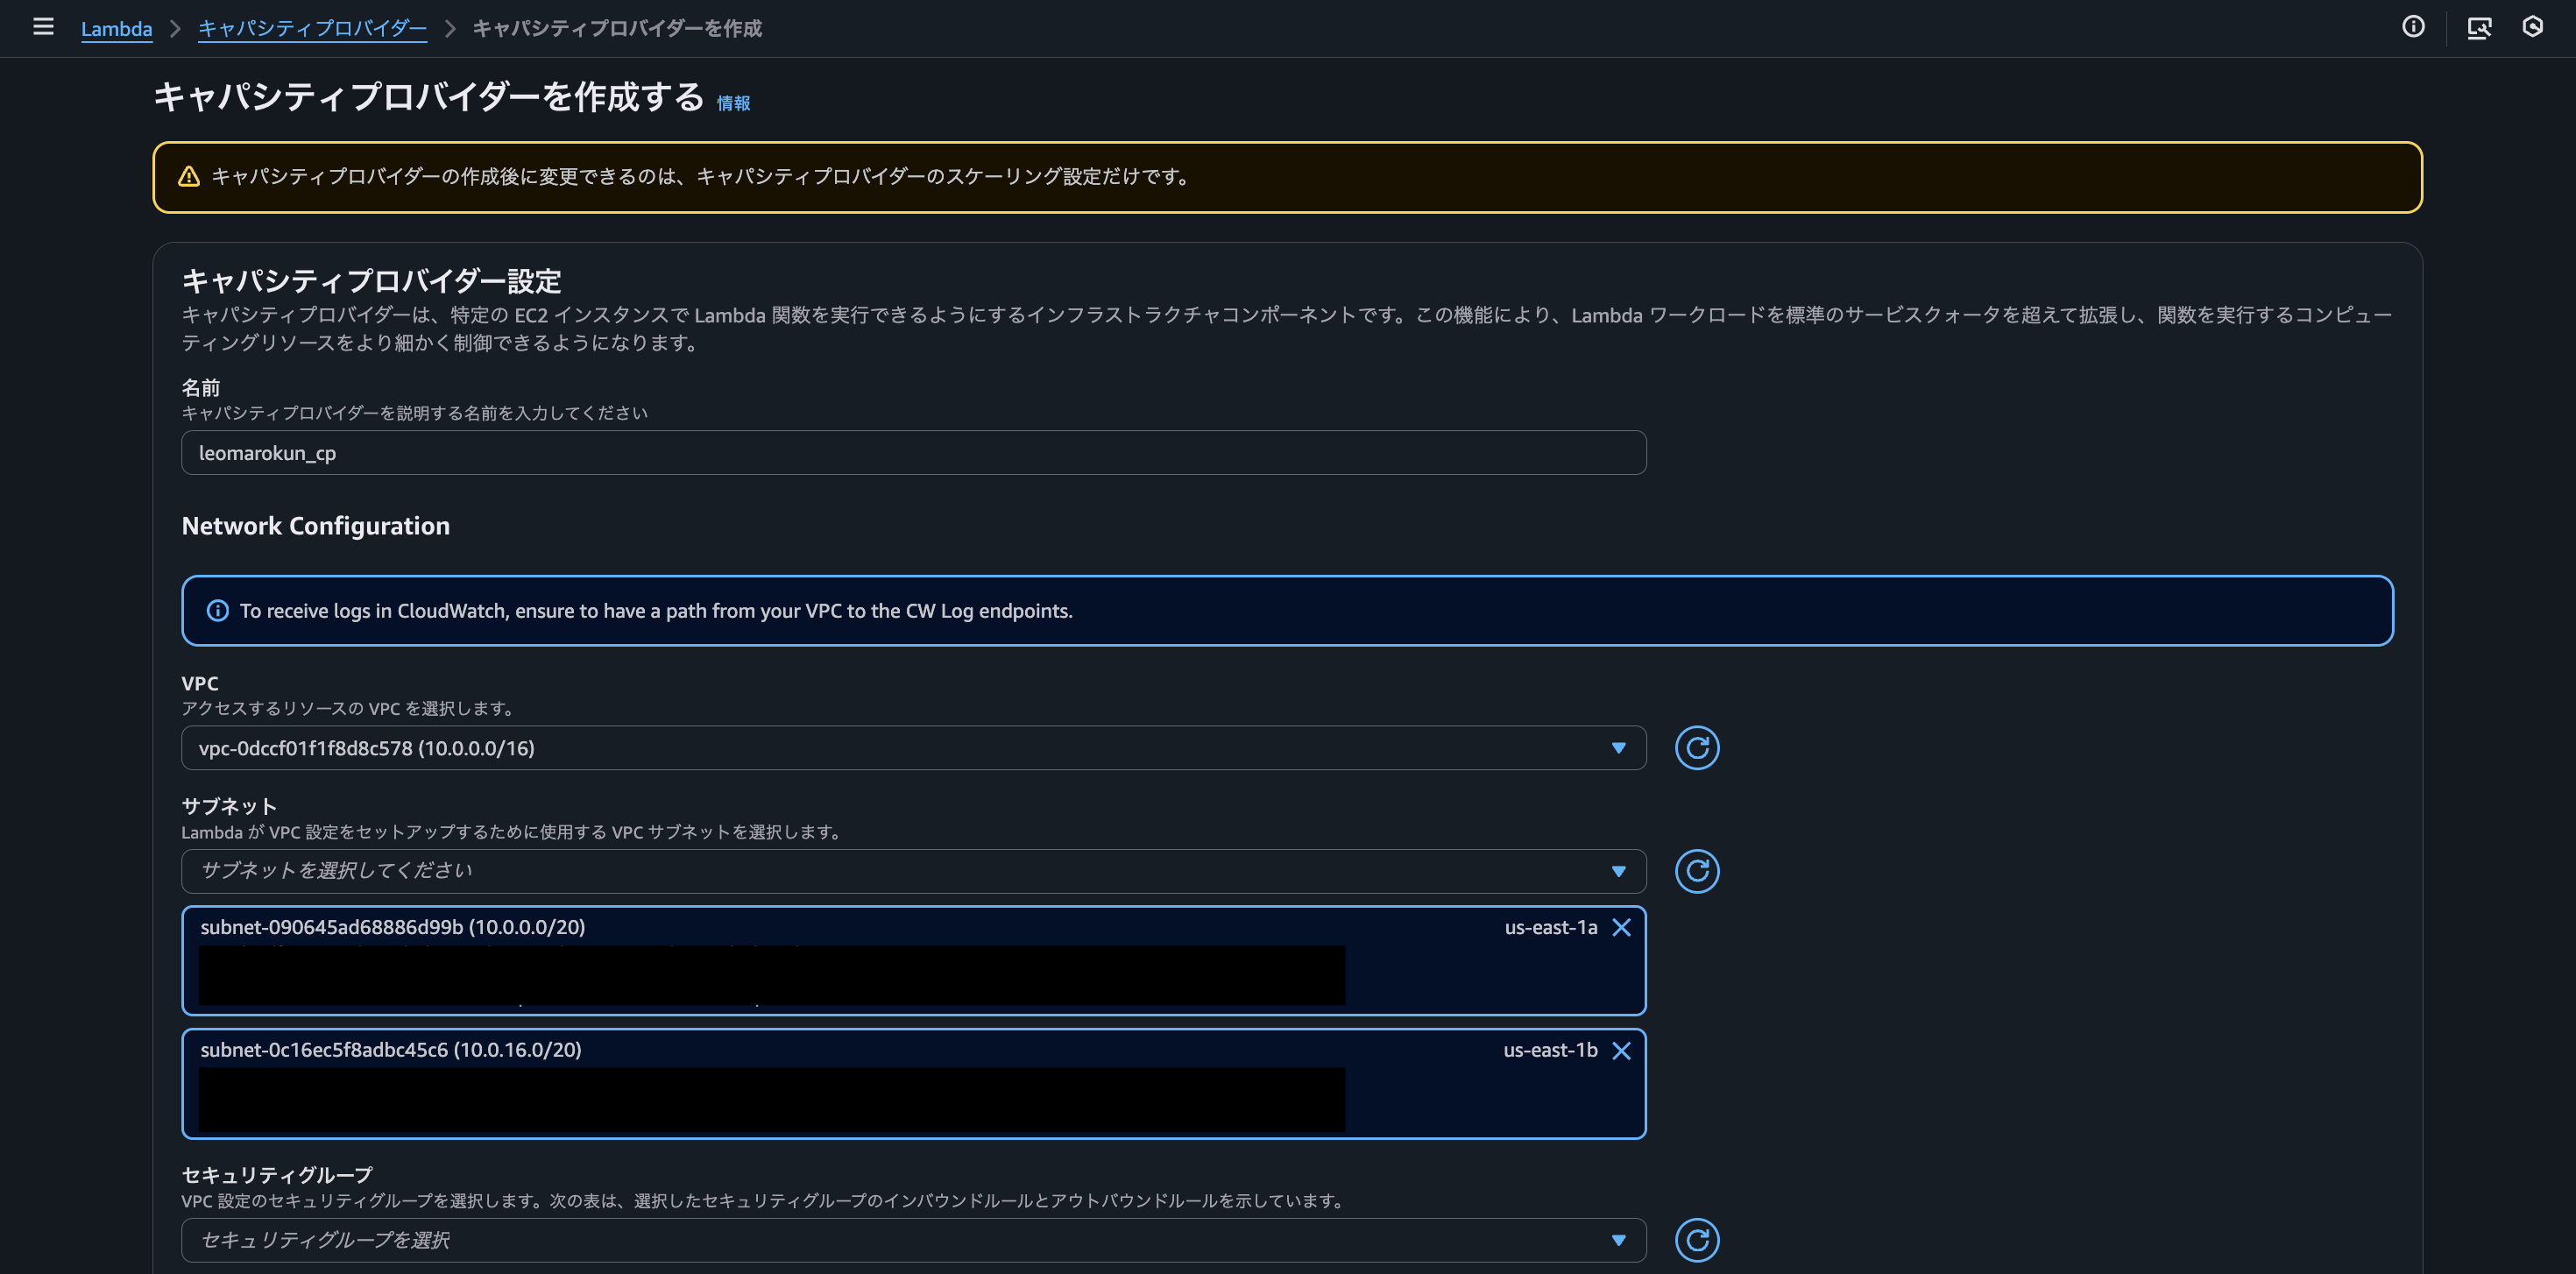Click the screen-with-tools icon in the top bar
The image size is (2576, 1274).
2480,28
